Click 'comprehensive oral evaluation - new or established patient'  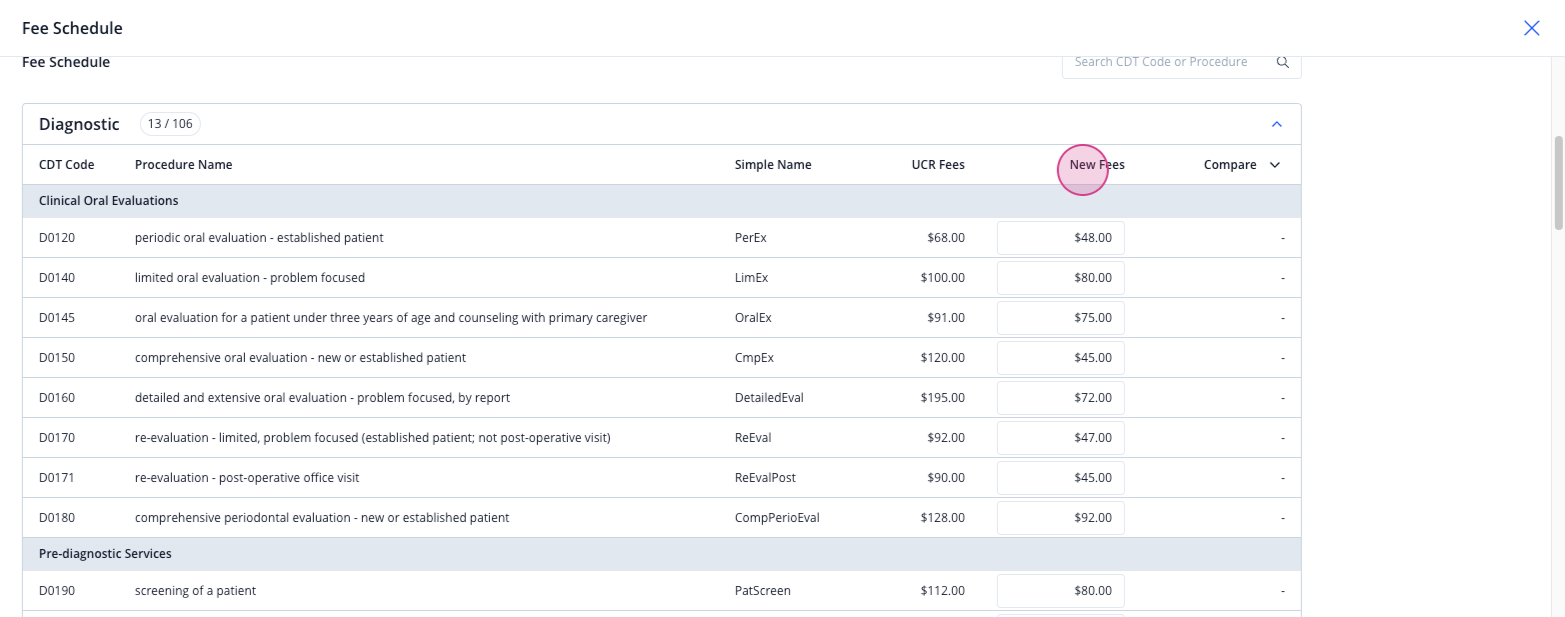(300, 358)
